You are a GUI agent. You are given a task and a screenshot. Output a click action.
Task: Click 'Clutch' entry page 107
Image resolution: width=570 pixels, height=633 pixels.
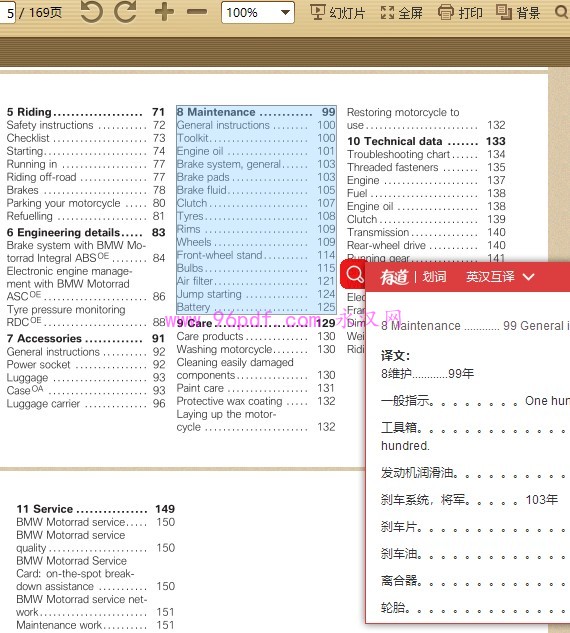point(256,203)
